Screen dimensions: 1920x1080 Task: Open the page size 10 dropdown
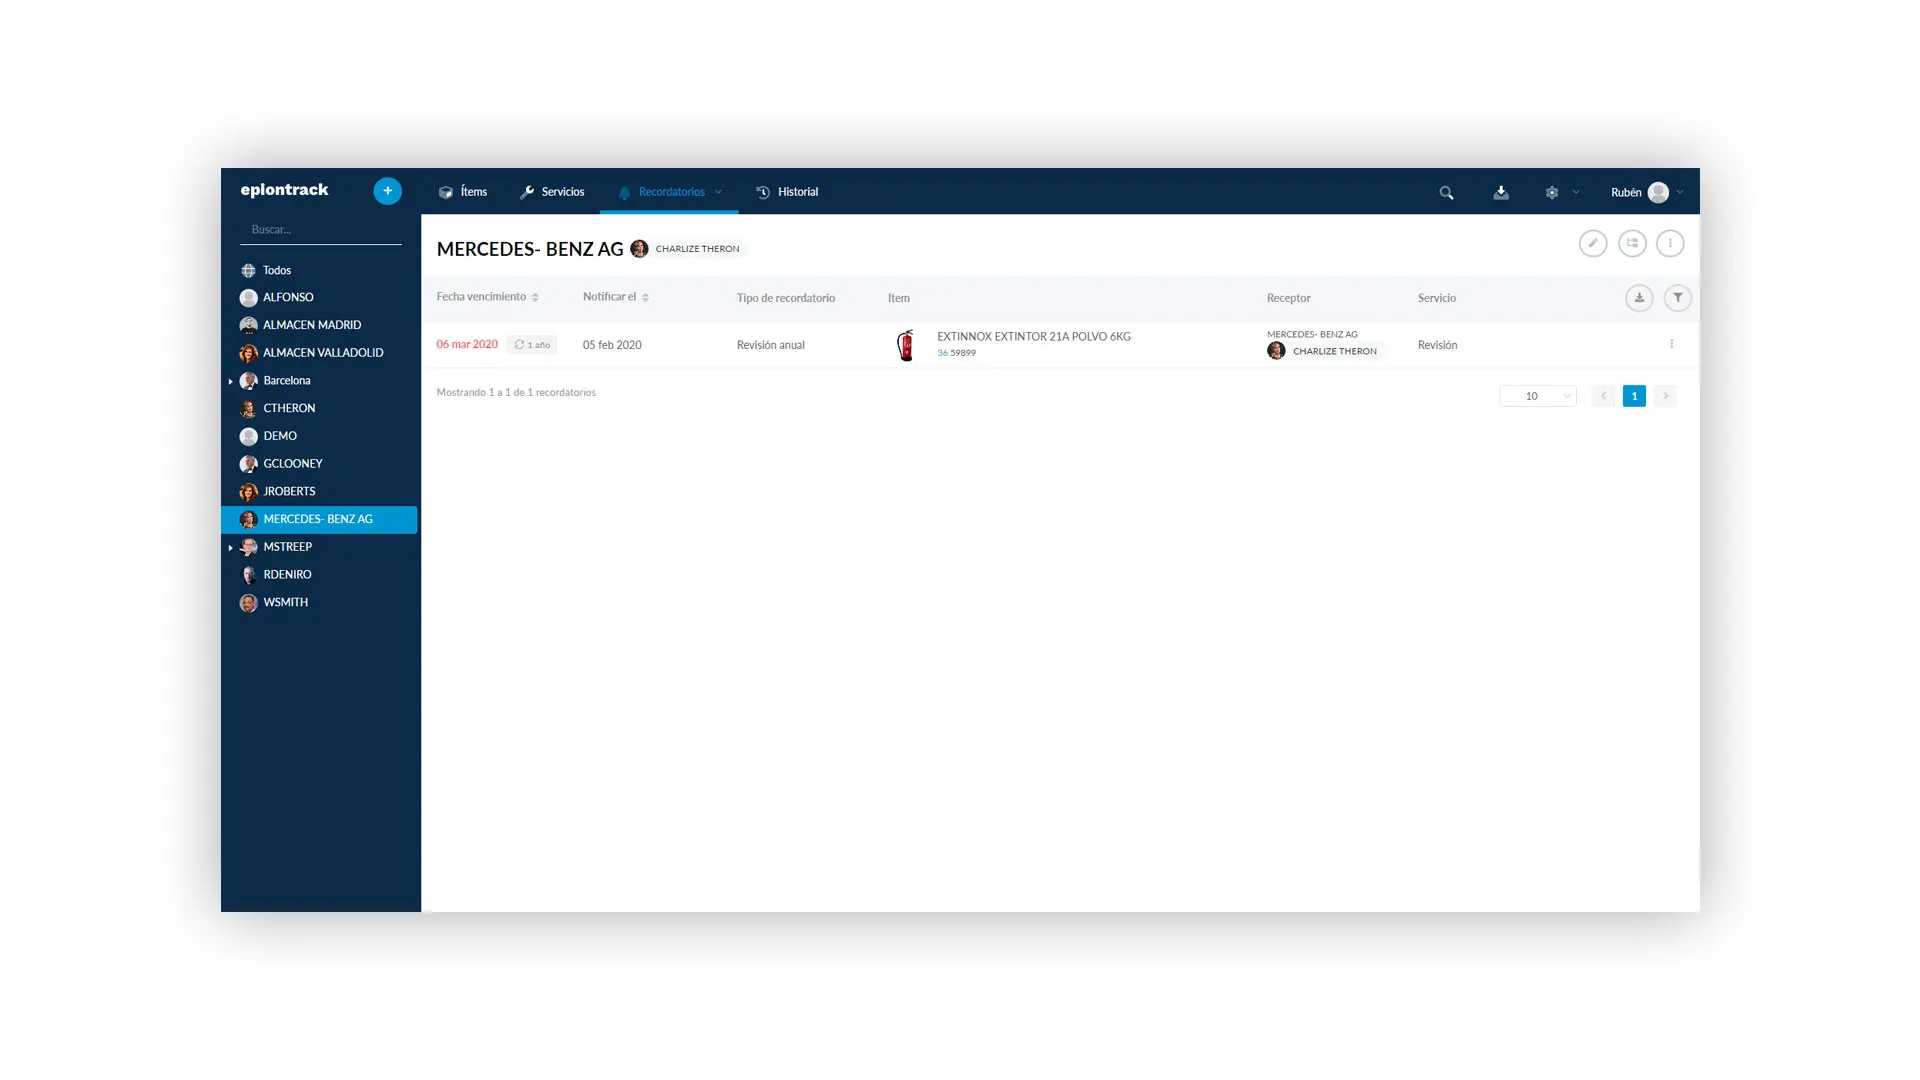coord(1538,396)
